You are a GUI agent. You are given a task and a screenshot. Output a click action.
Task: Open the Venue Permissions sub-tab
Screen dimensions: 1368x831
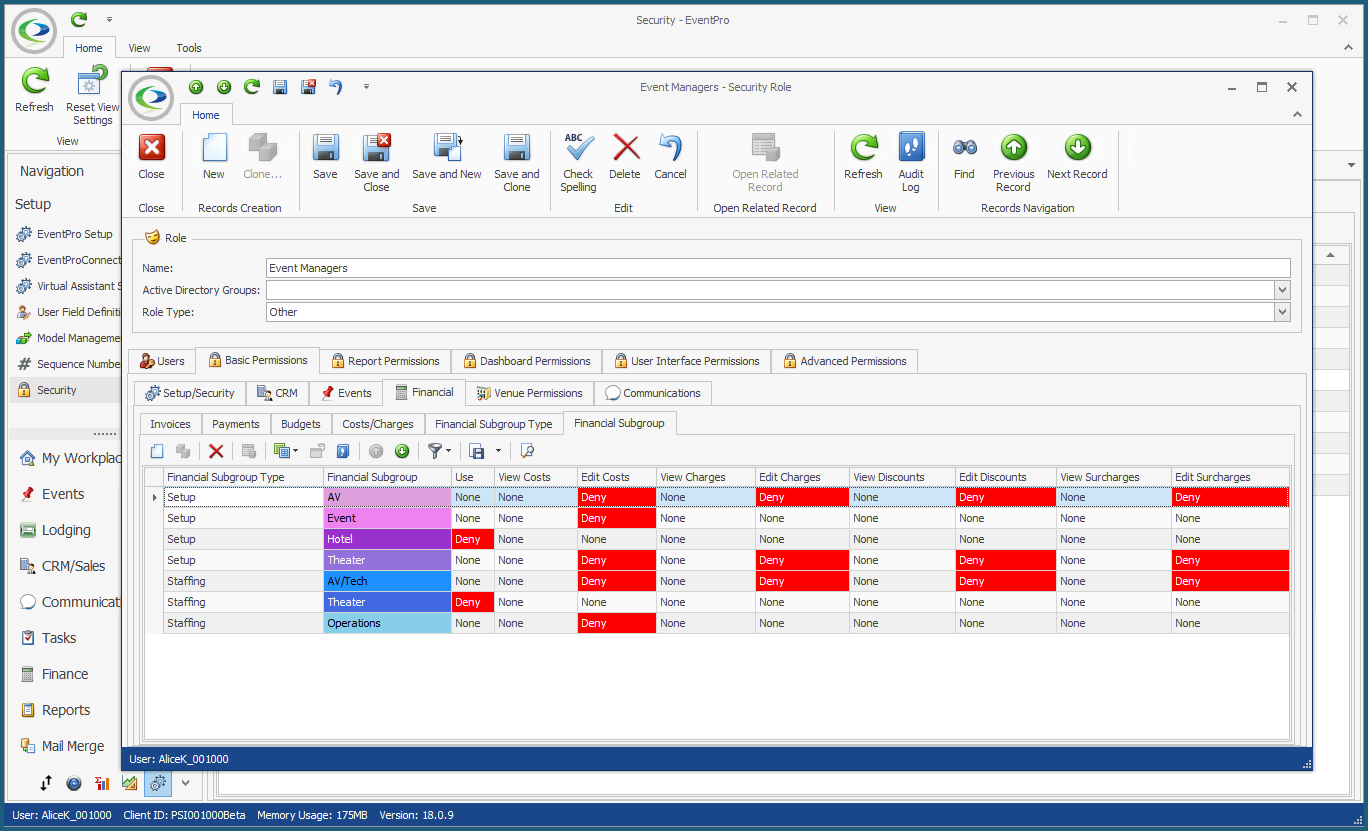click(x=529, y=393)
